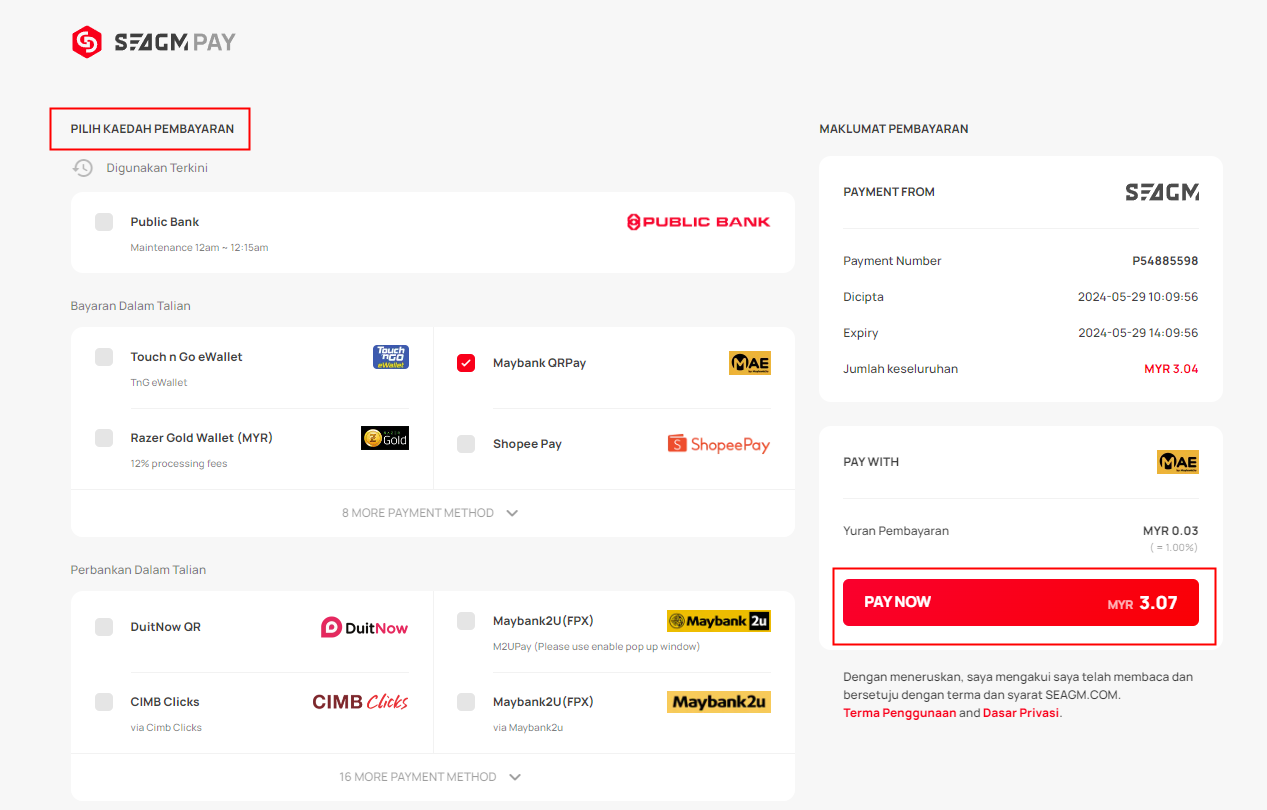Uncheck the Maybank QRPay checkbox
This screenshot has width=1267, height=810.
click(x=466, y=363)
